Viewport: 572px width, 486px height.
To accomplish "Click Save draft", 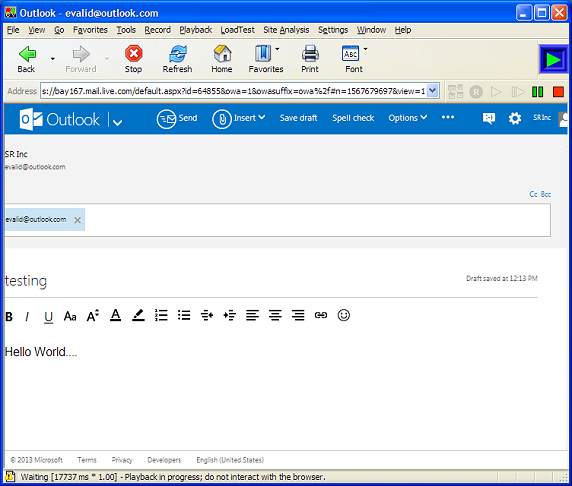I will (298, 118).
